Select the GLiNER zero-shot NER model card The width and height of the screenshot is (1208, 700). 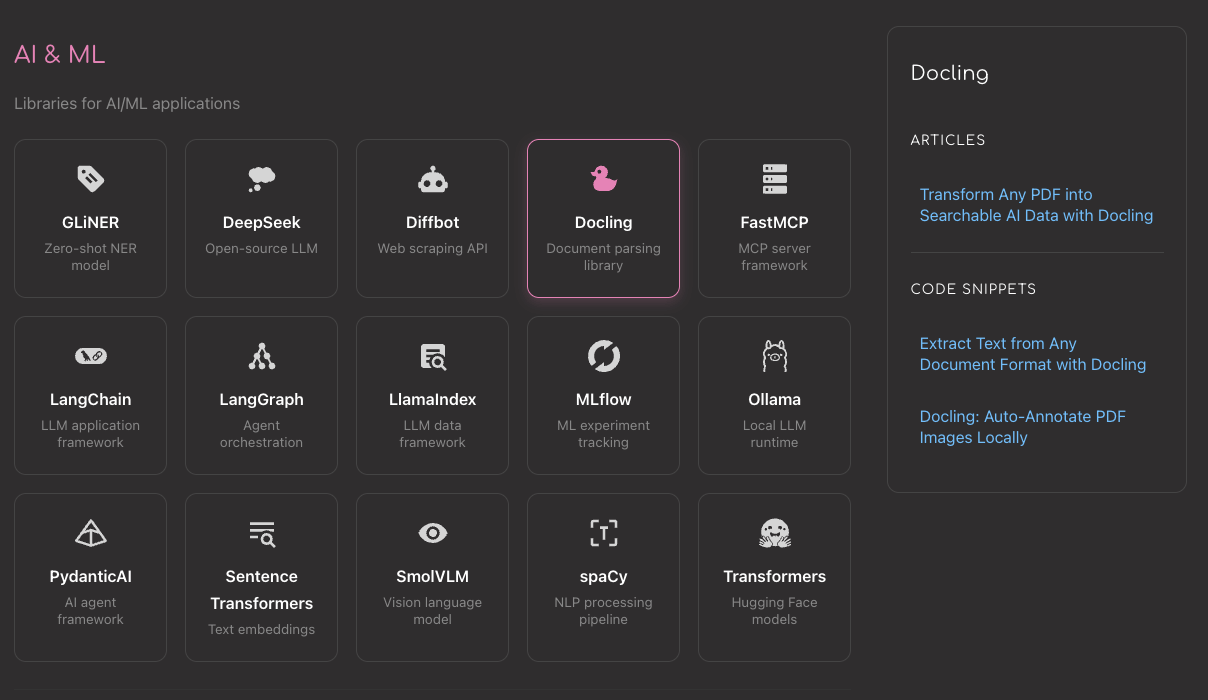point(90,218)
